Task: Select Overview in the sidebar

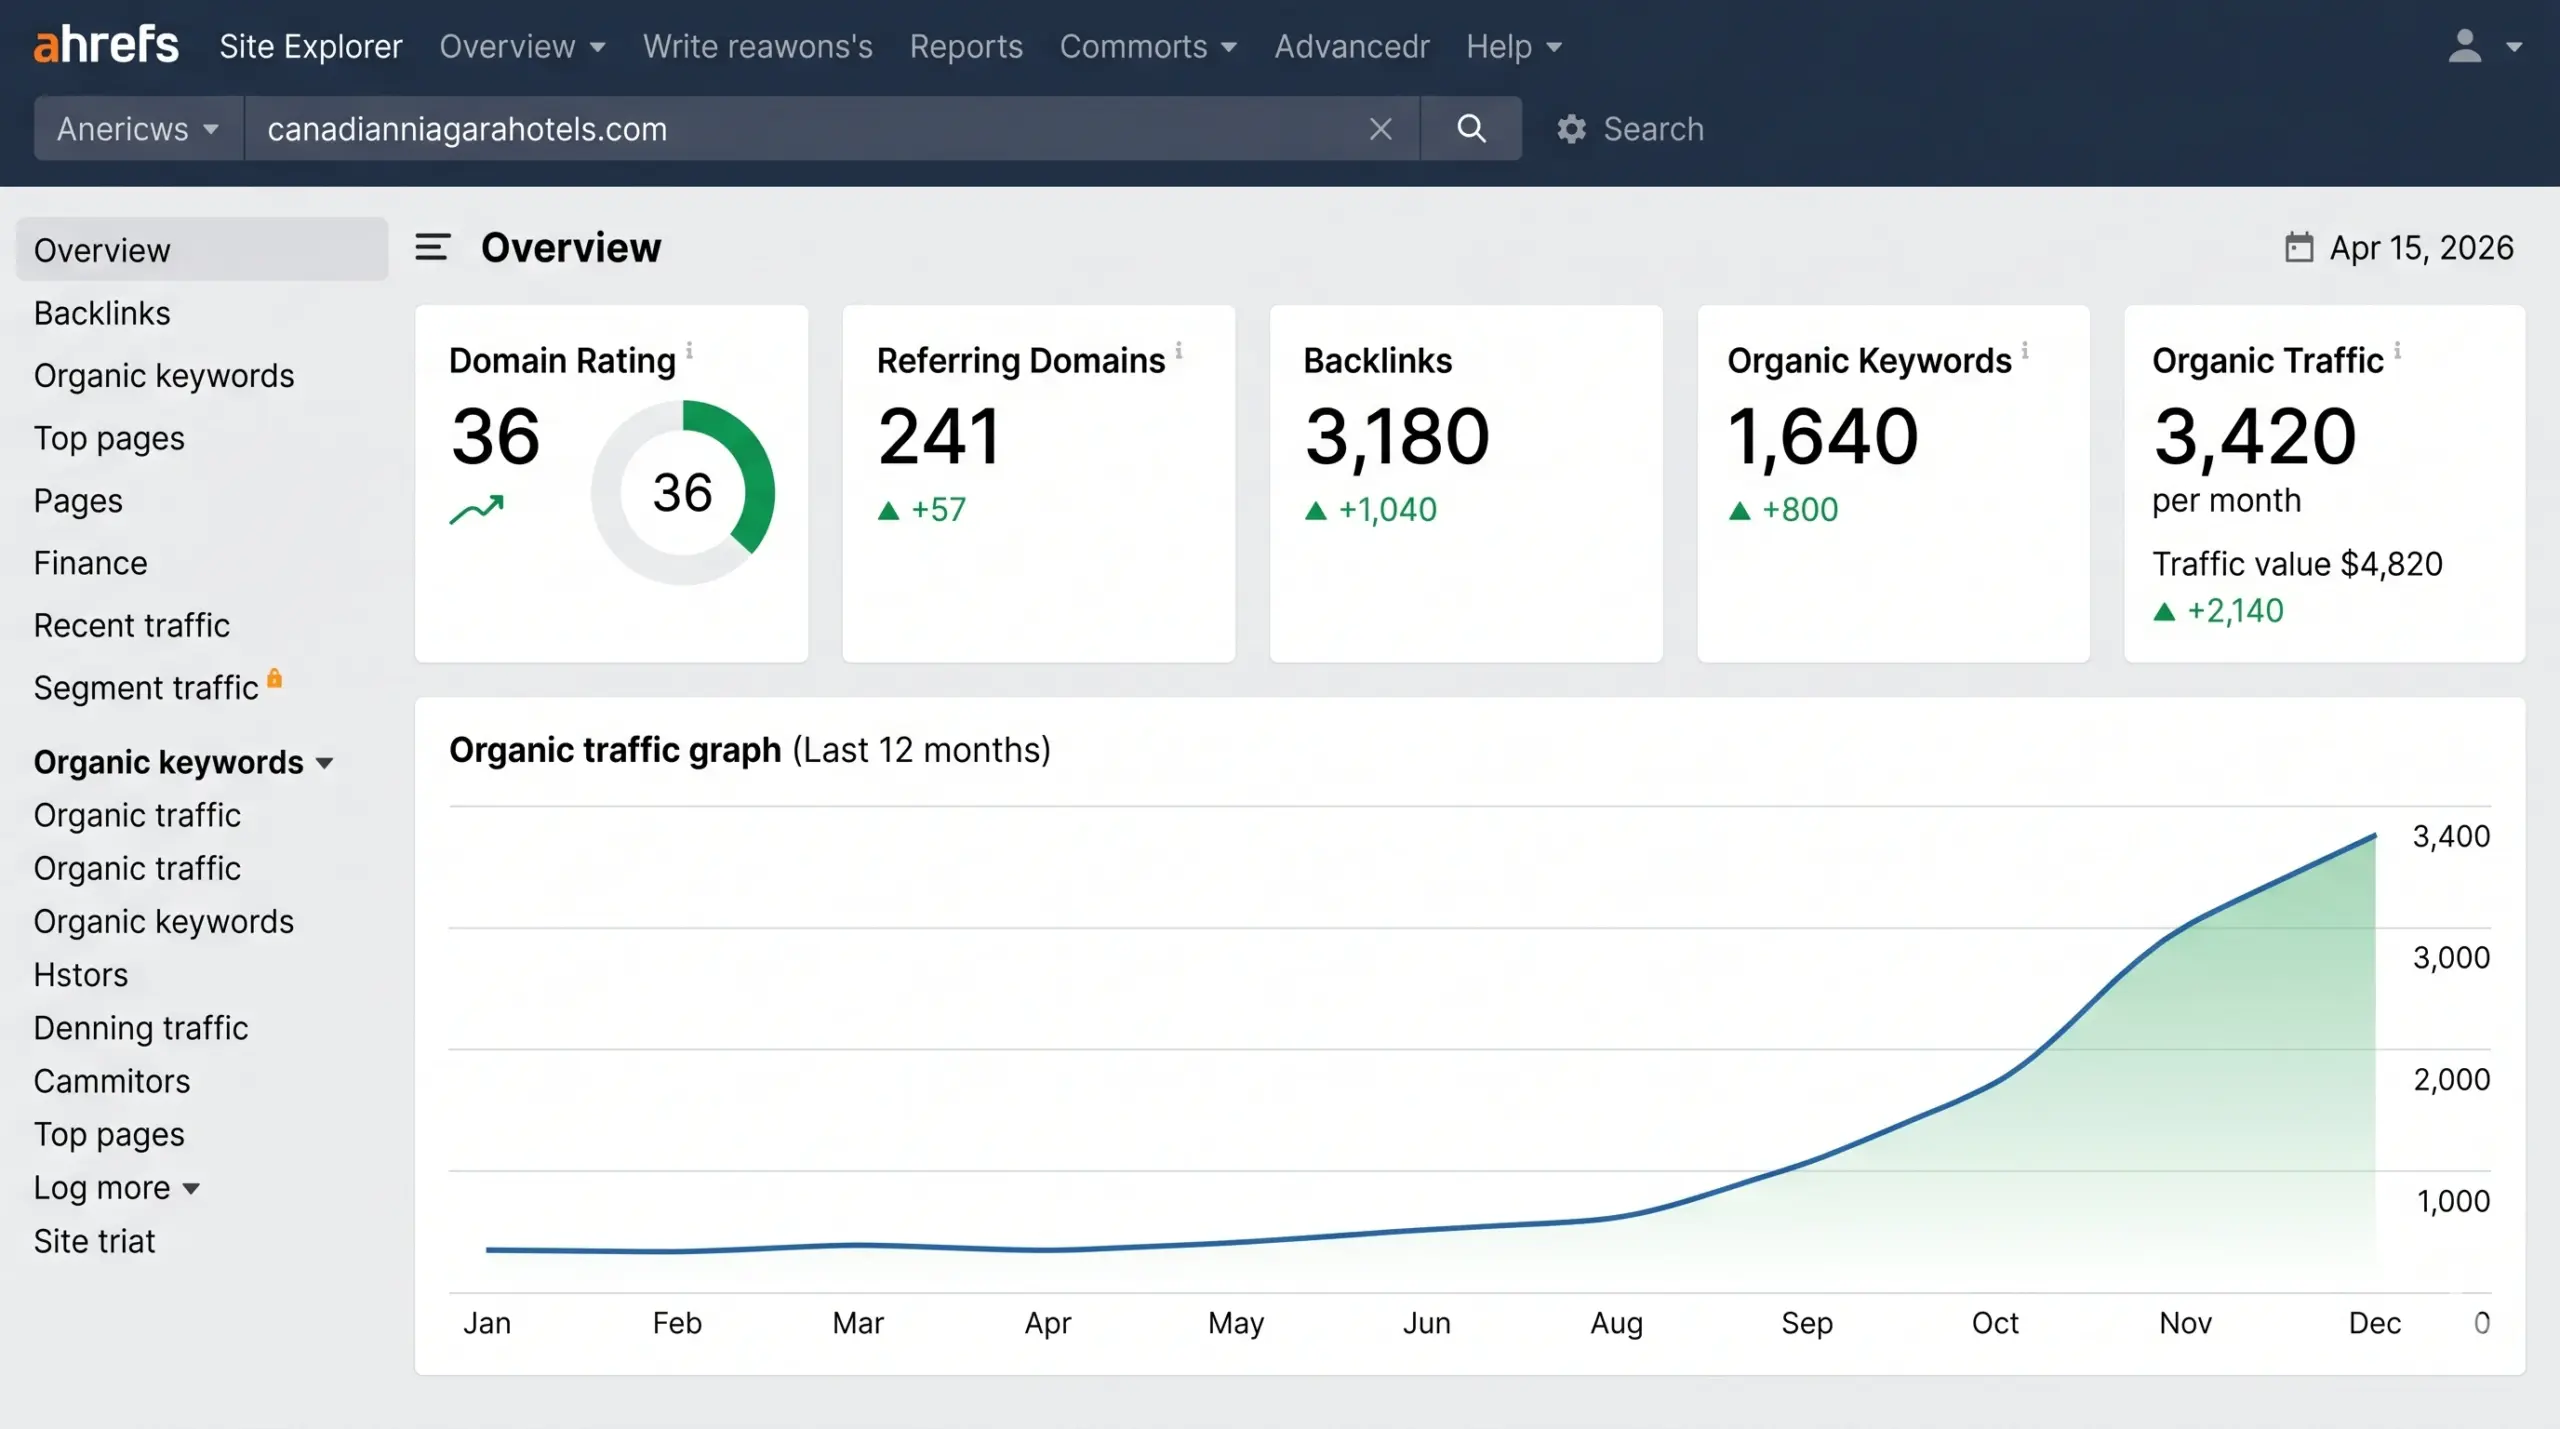Action: point(202,250)
